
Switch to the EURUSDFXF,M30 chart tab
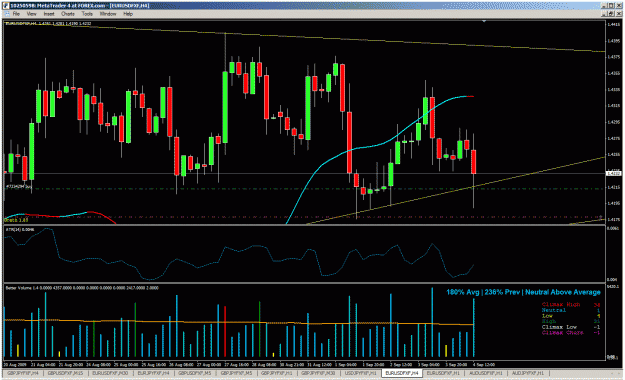tap(110, 373)
